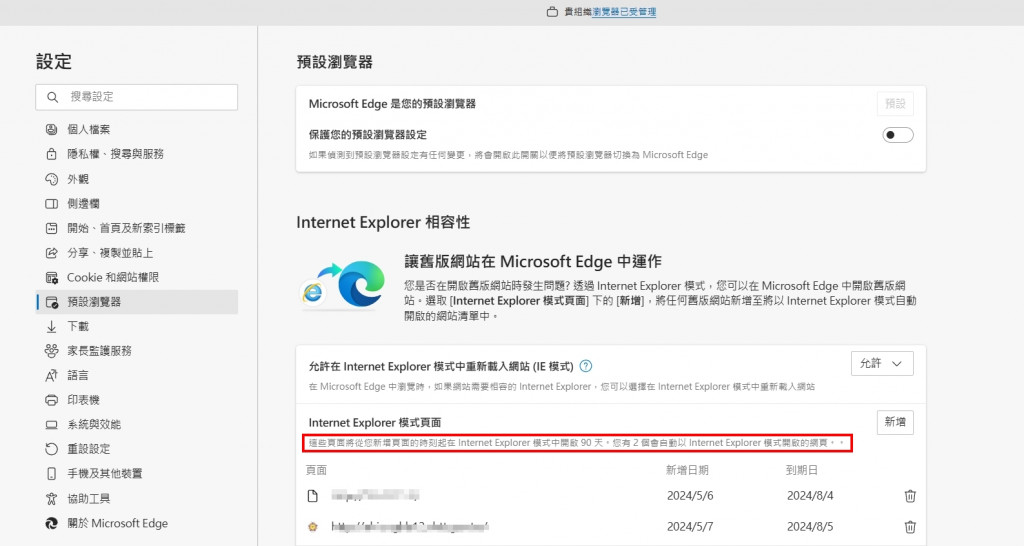Click the Internet Explorer 相容性 heading
The image size is (1024, 546).
tap(383, 222)
